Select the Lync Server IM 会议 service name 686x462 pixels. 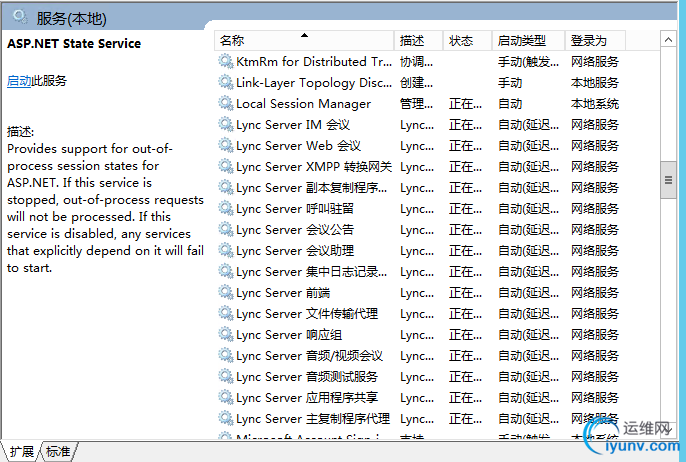tap(293, 125)
